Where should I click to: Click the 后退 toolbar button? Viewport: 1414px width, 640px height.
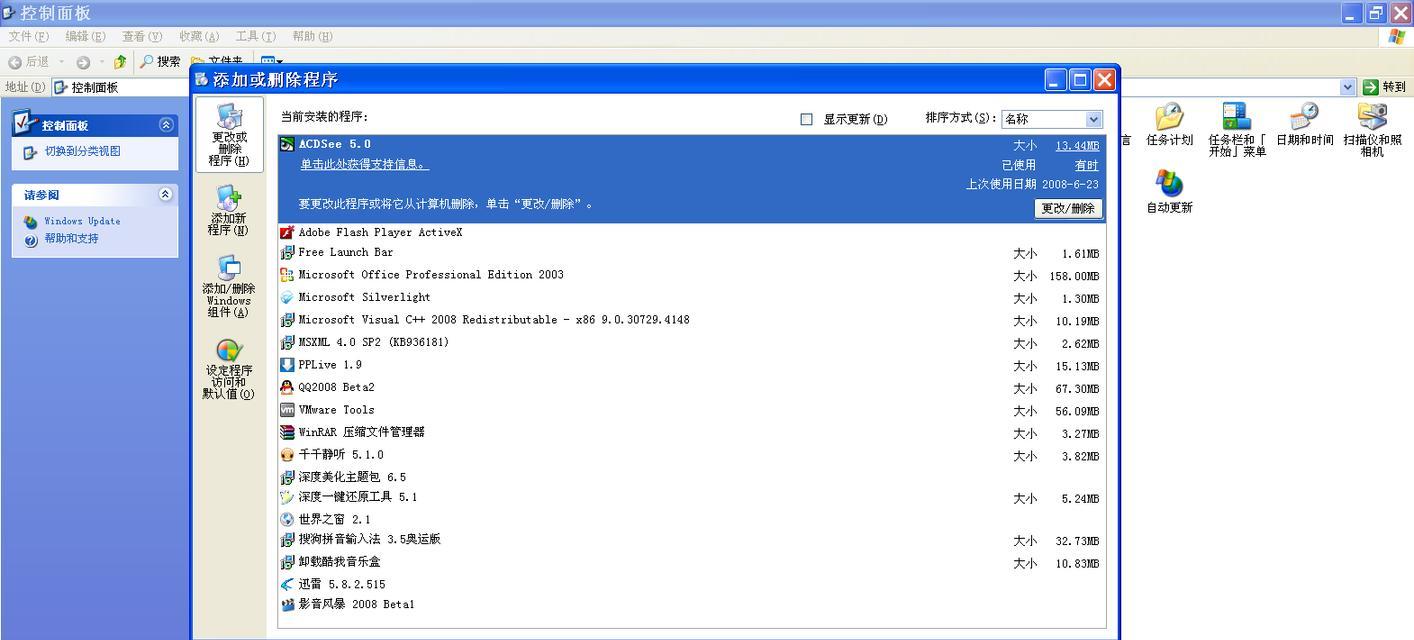[x=29, y=62]
